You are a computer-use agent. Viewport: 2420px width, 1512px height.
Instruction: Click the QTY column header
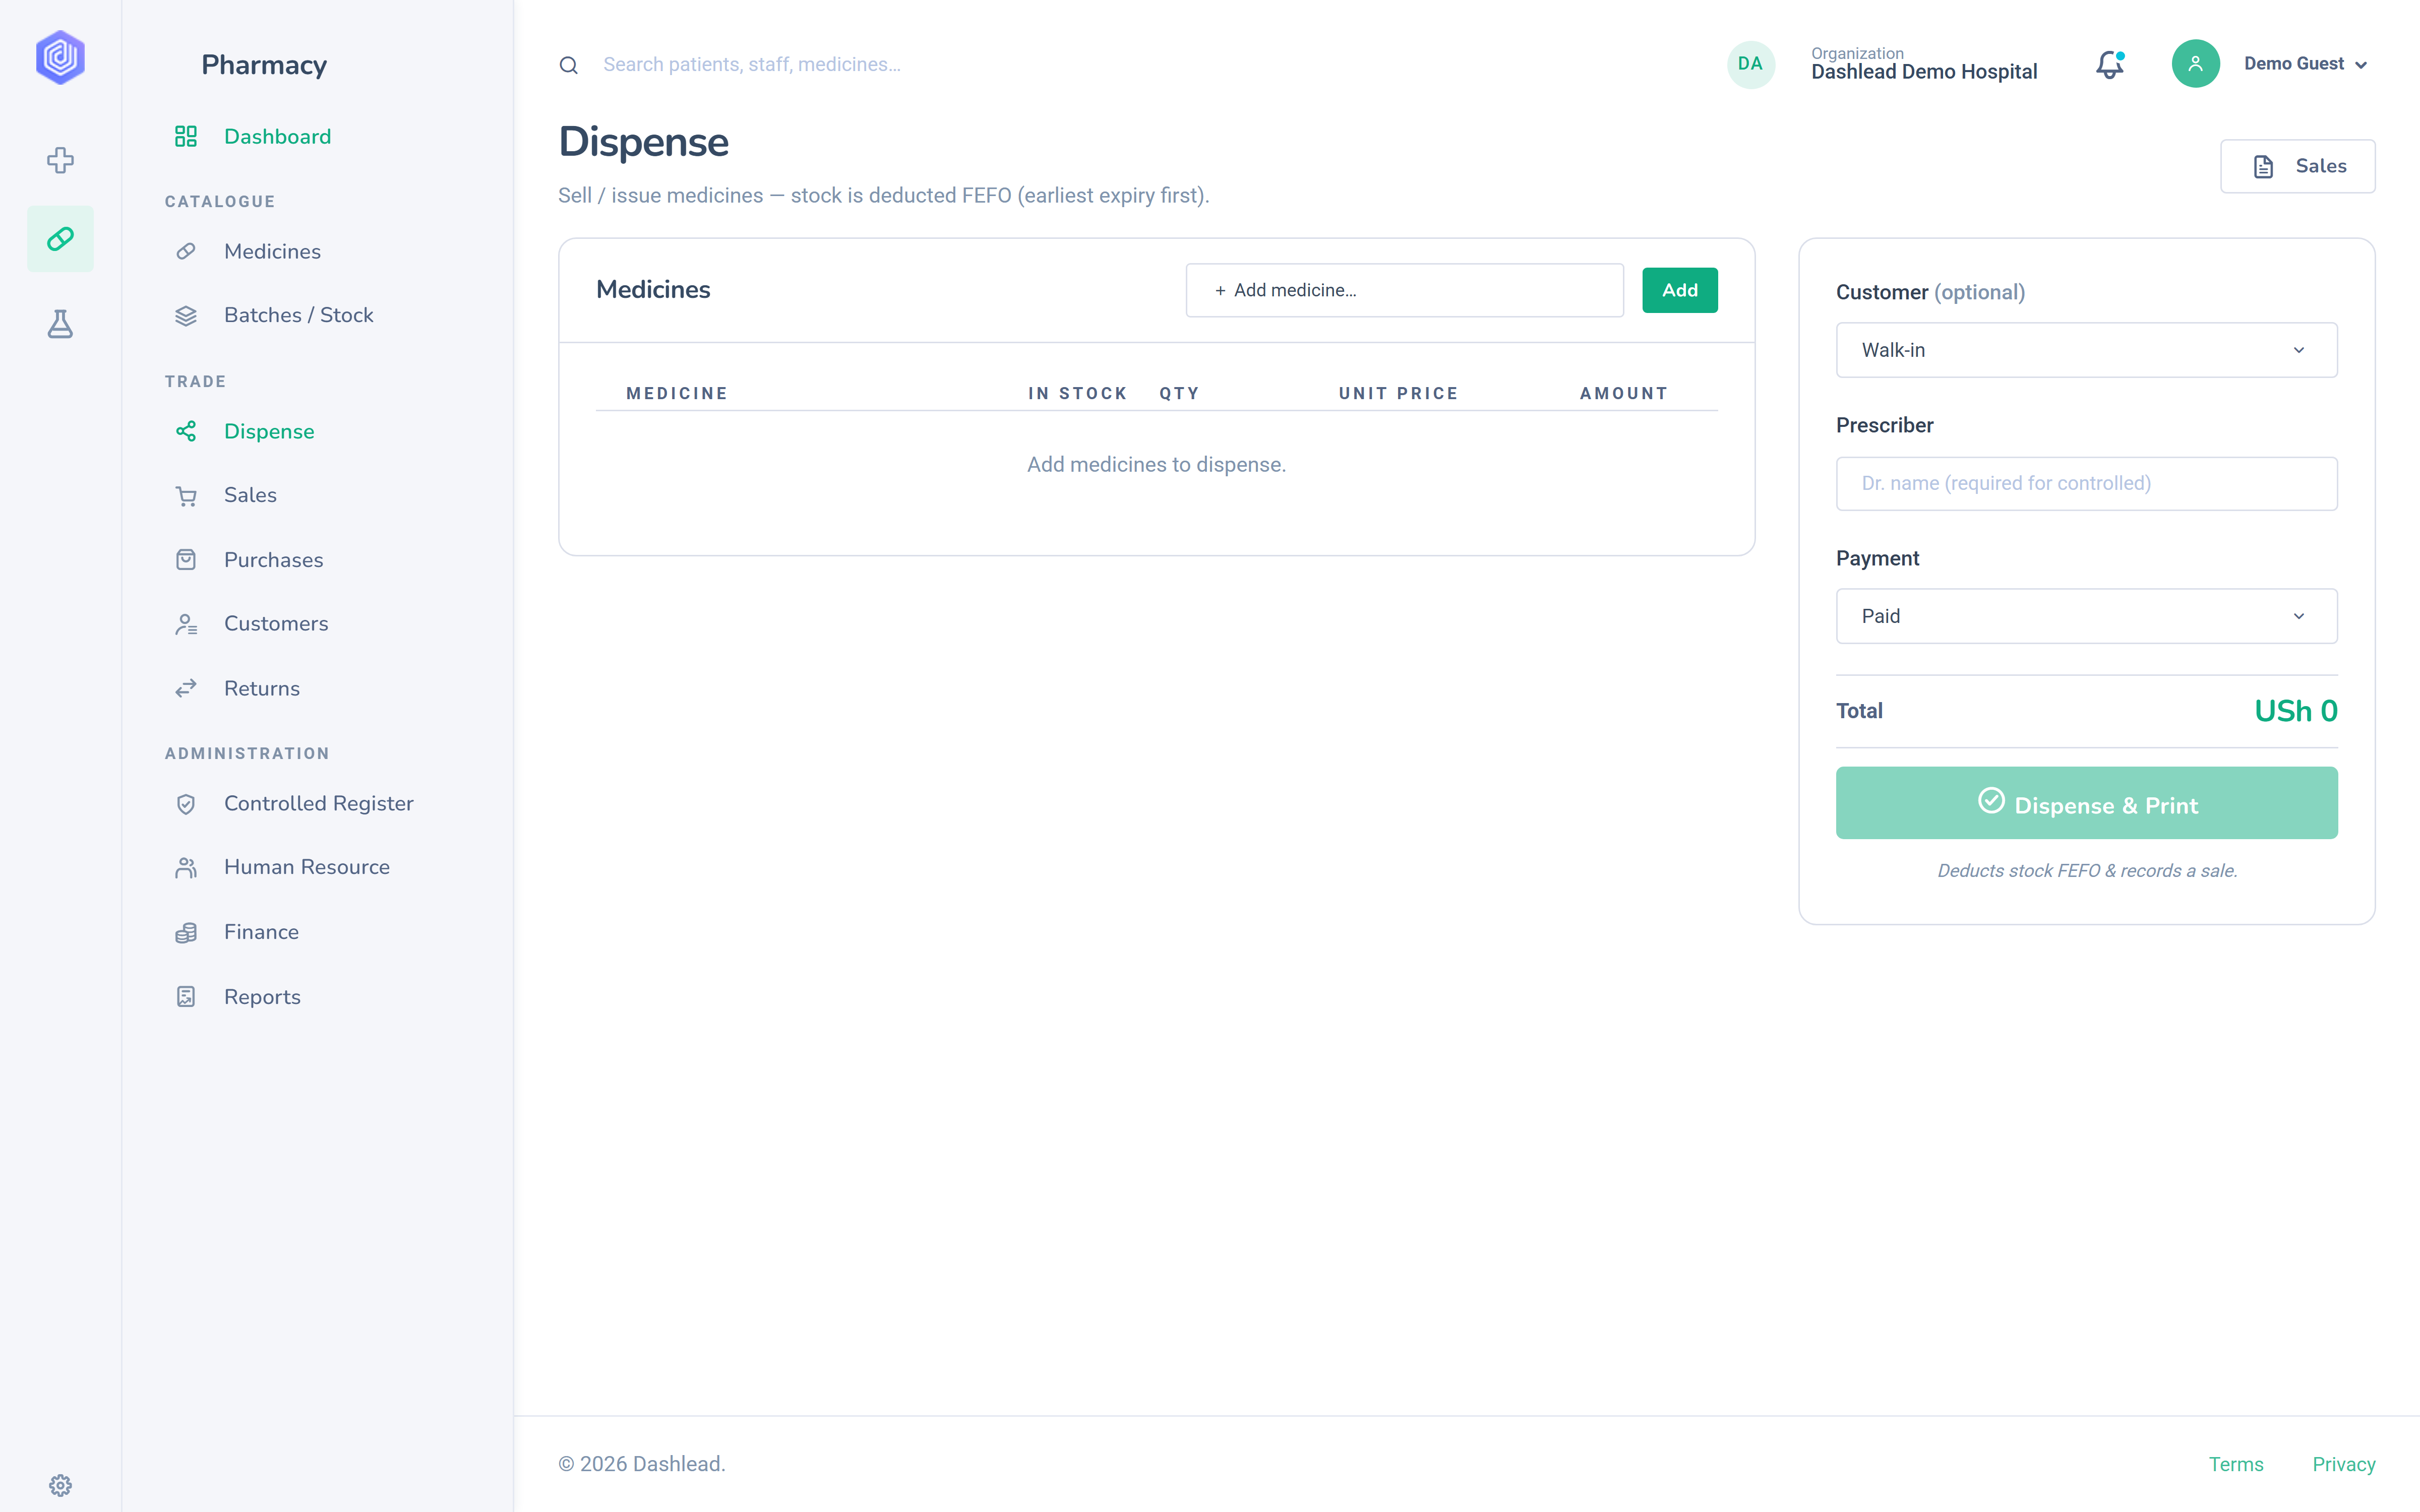pos(1179,394)
